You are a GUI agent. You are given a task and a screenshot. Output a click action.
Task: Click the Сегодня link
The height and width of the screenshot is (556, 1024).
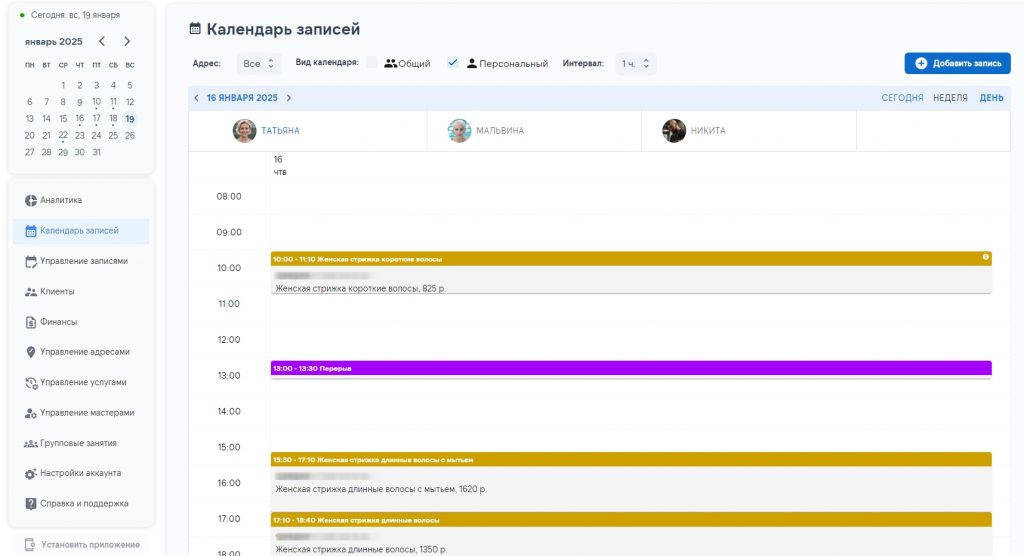point(902,98)
